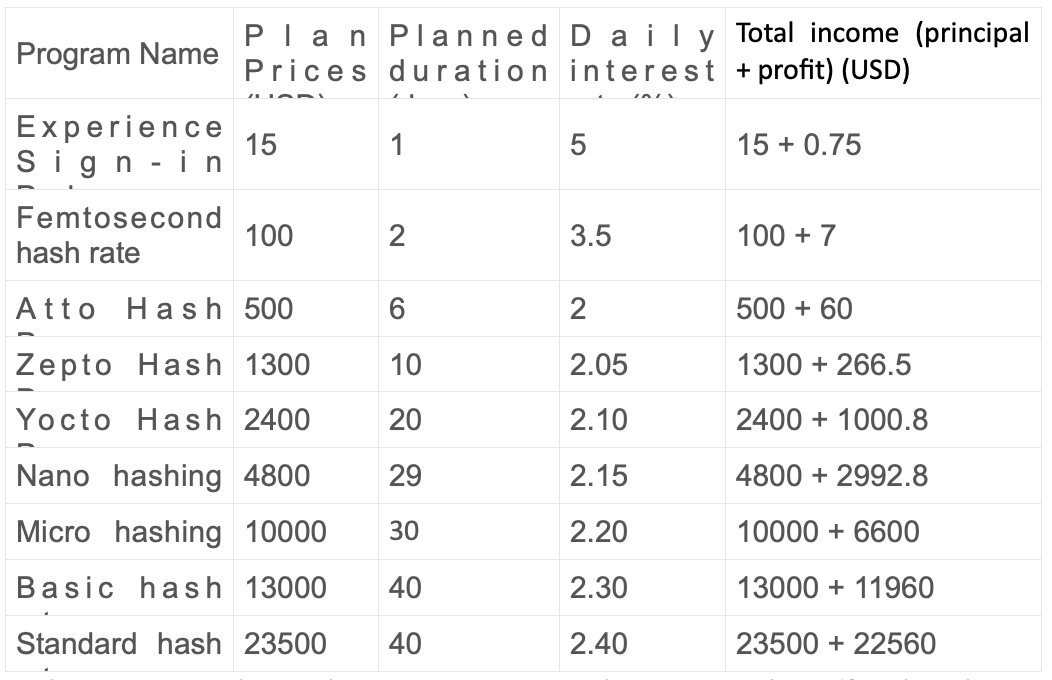Viewport: 1052px width, 680px height.
Task: Click the Total income header cell
Action: (x=882, y=52)
